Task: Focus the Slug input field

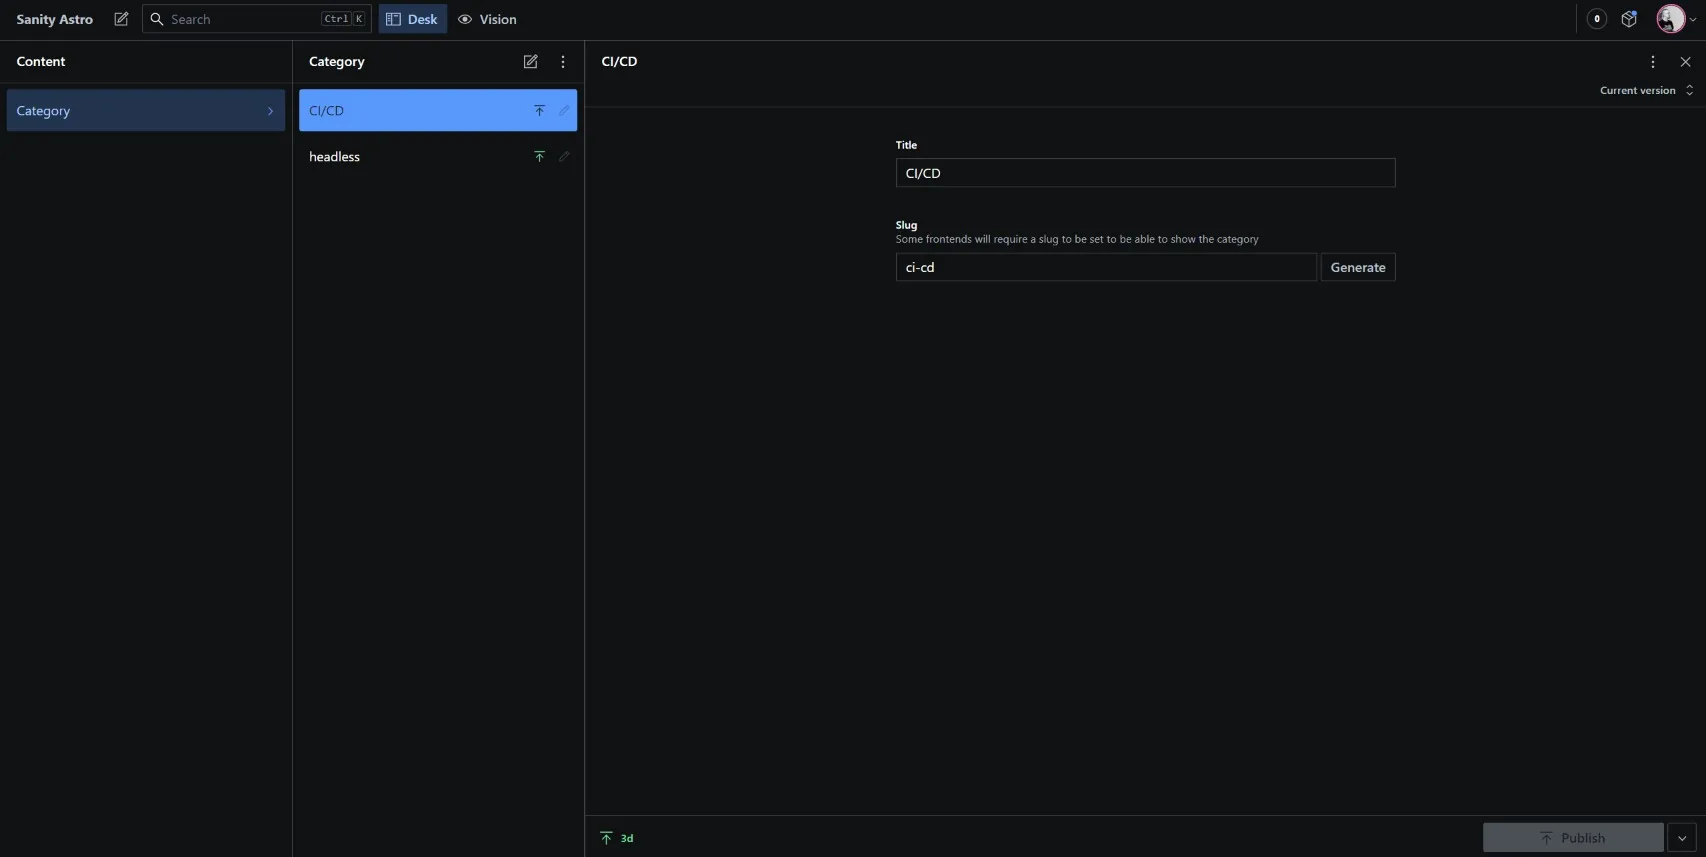Action: pos(1105,267)
